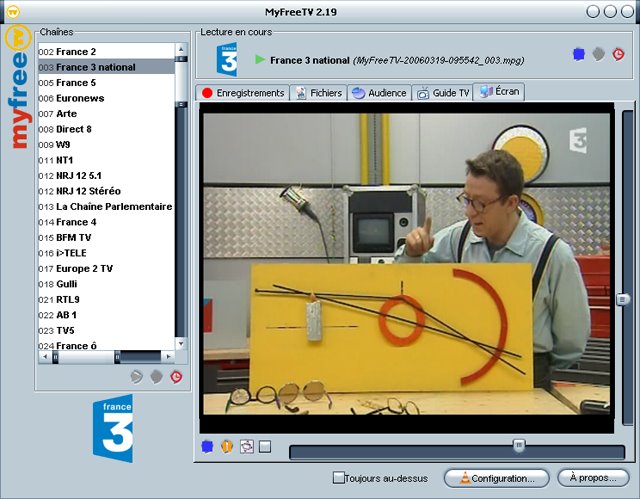Click the gray record icon in Lecture en cours
640x499 pixels.
(598, 54)
